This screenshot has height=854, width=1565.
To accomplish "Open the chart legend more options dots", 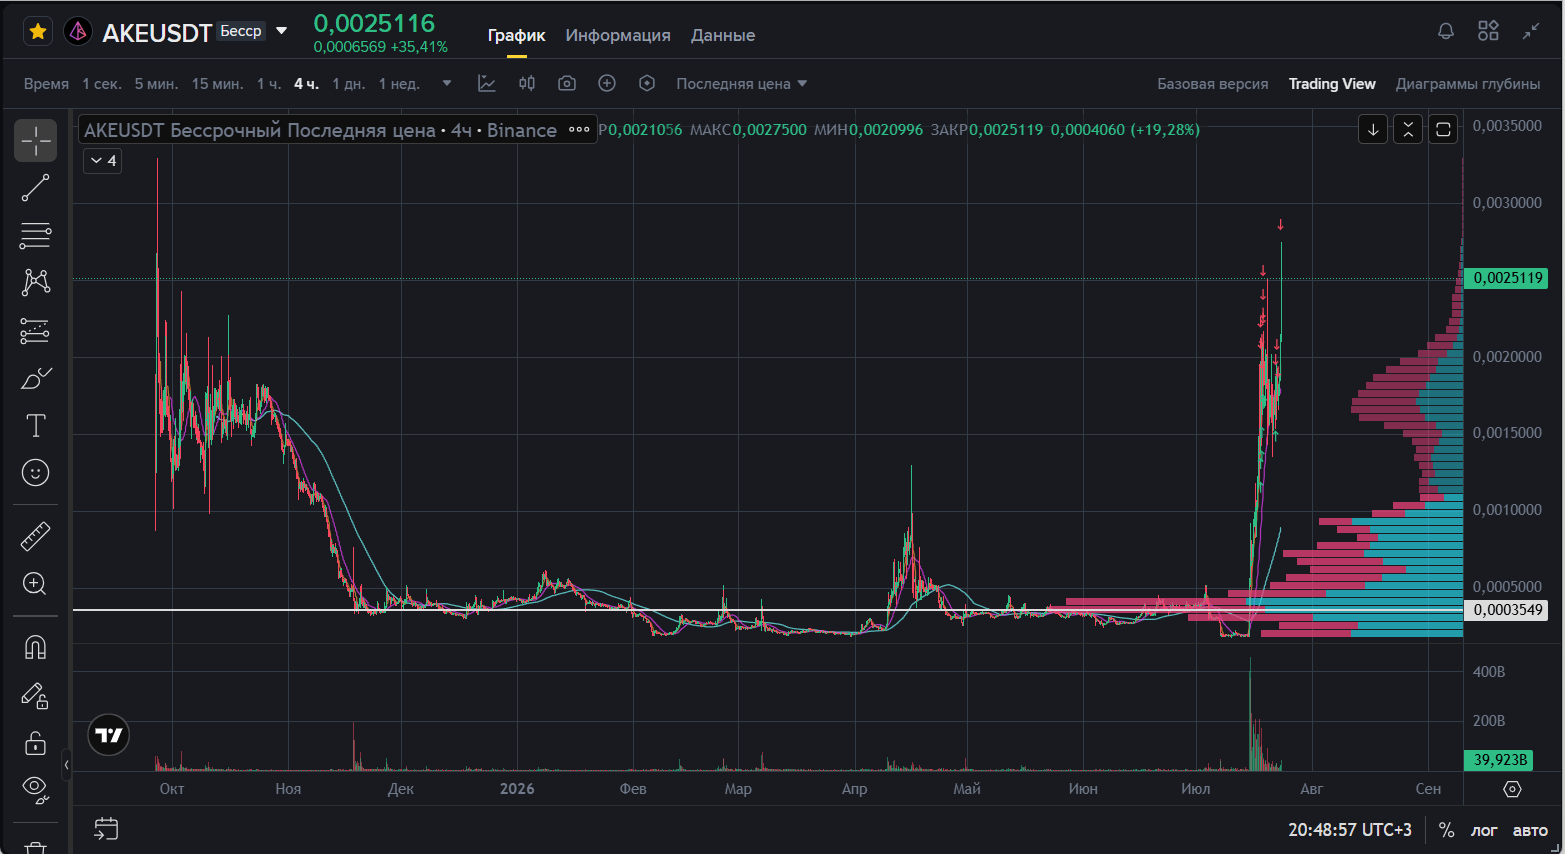I will [579, 129].
